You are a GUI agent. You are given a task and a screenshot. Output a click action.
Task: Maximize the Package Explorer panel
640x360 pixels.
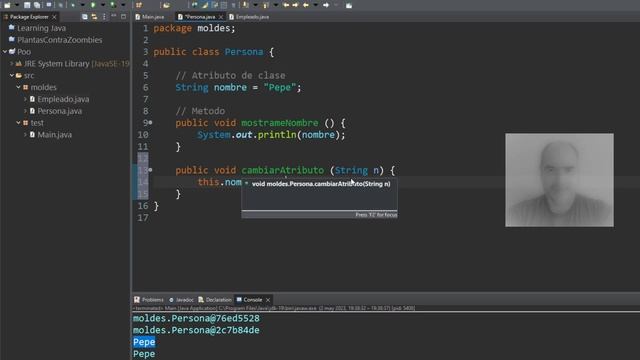point(123,17)
